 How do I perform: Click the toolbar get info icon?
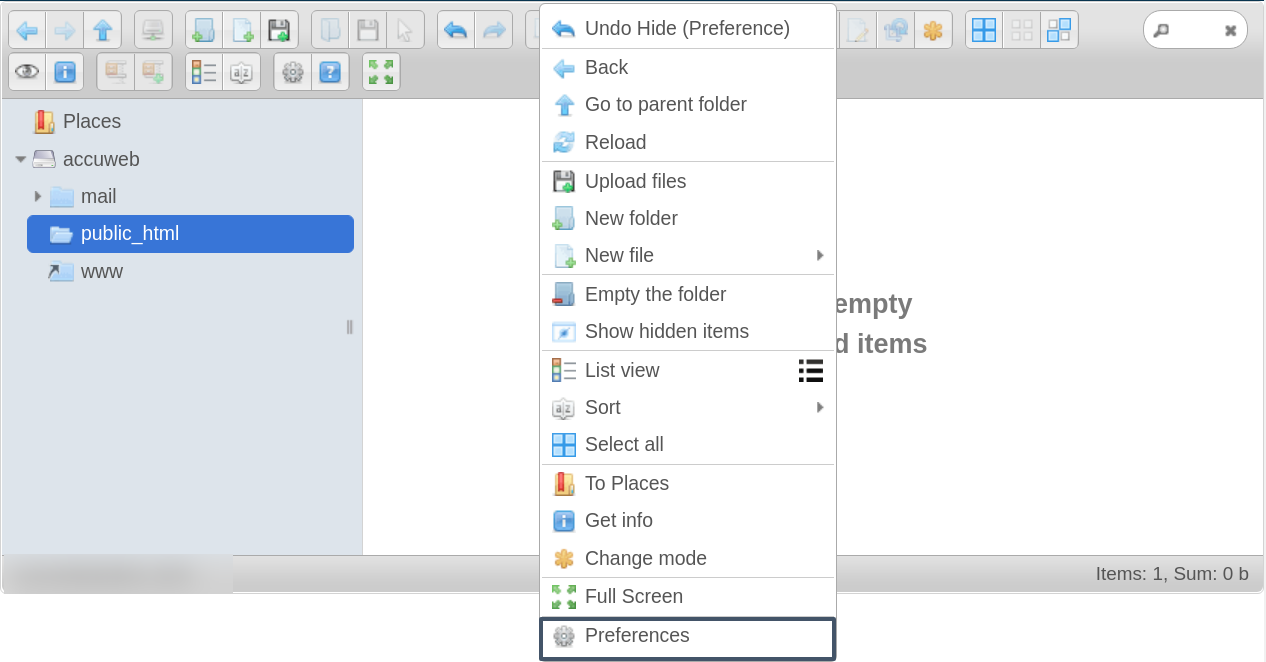[65, 72]
